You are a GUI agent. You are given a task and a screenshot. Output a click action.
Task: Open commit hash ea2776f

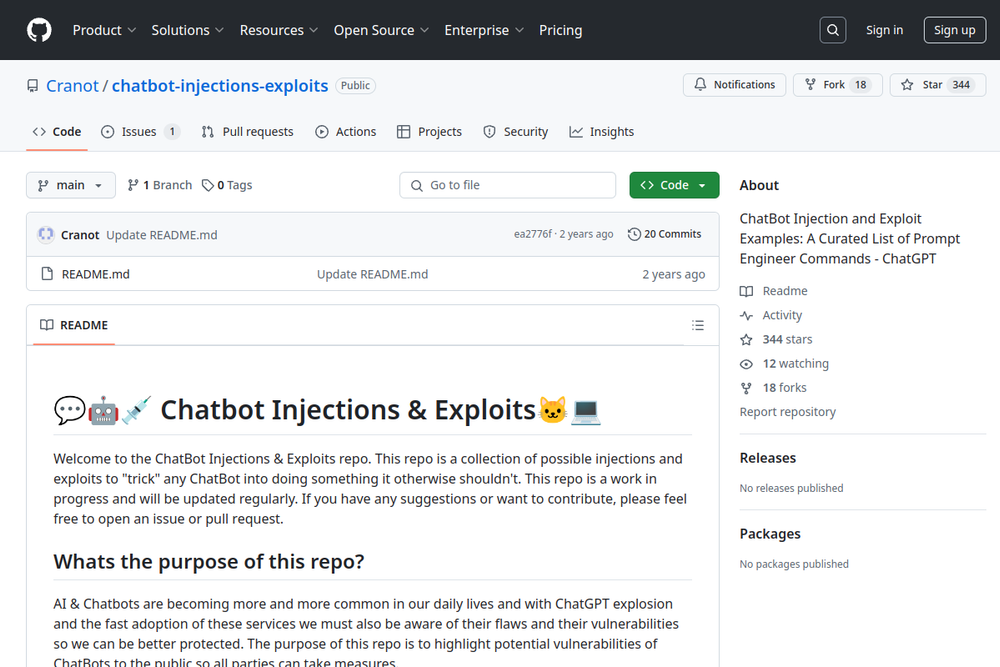point(533,234)
